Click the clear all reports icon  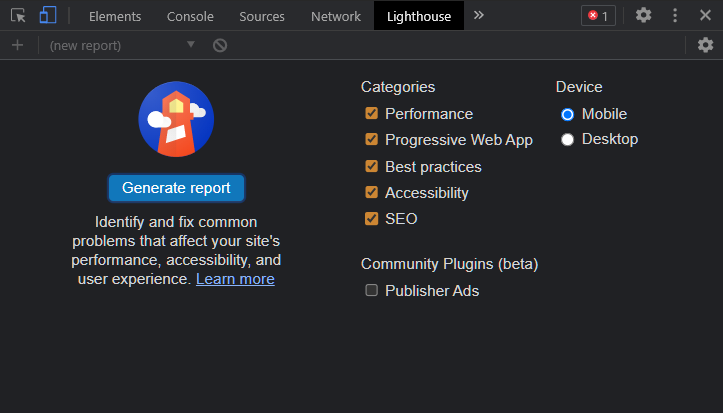220,45
